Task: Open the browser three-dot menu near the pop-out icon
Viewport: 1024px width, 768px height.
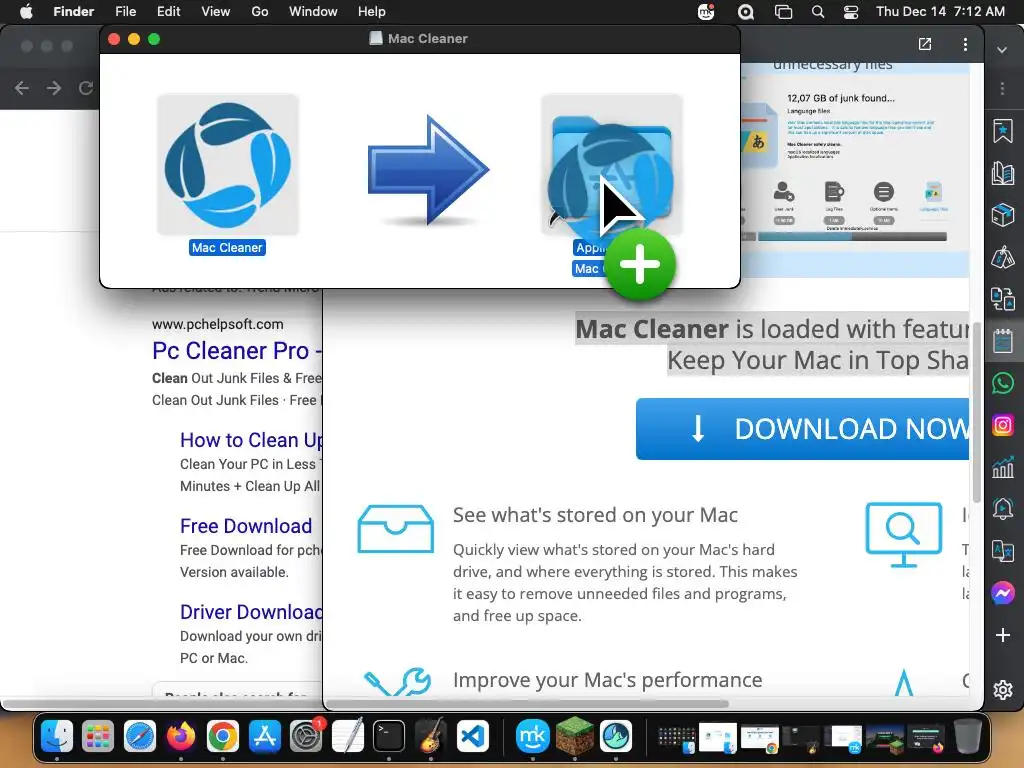Action: pos(965,44)
